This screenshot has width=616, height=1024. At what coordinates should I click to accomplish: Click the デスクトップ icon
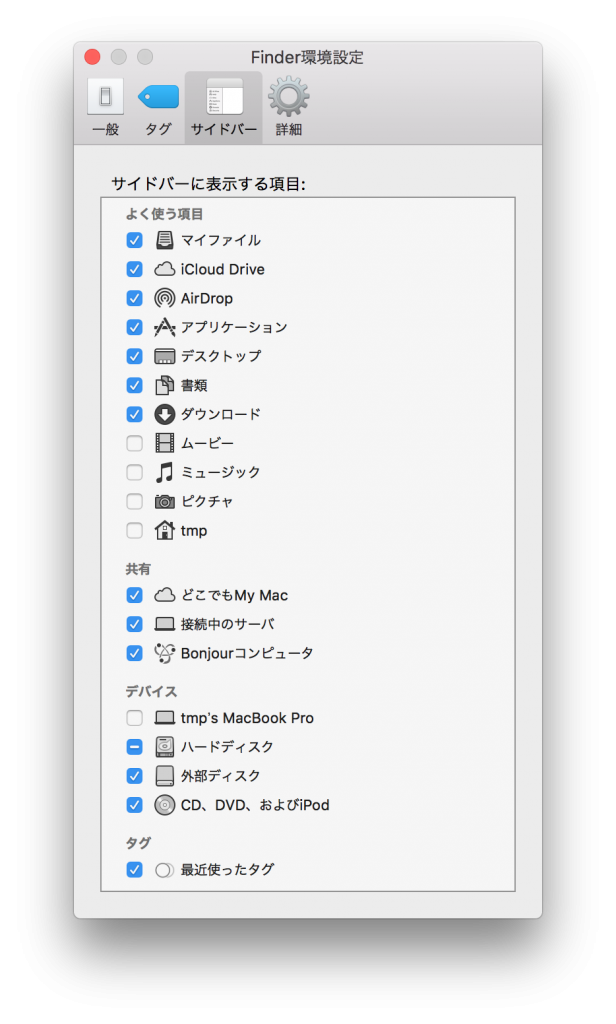165,357
